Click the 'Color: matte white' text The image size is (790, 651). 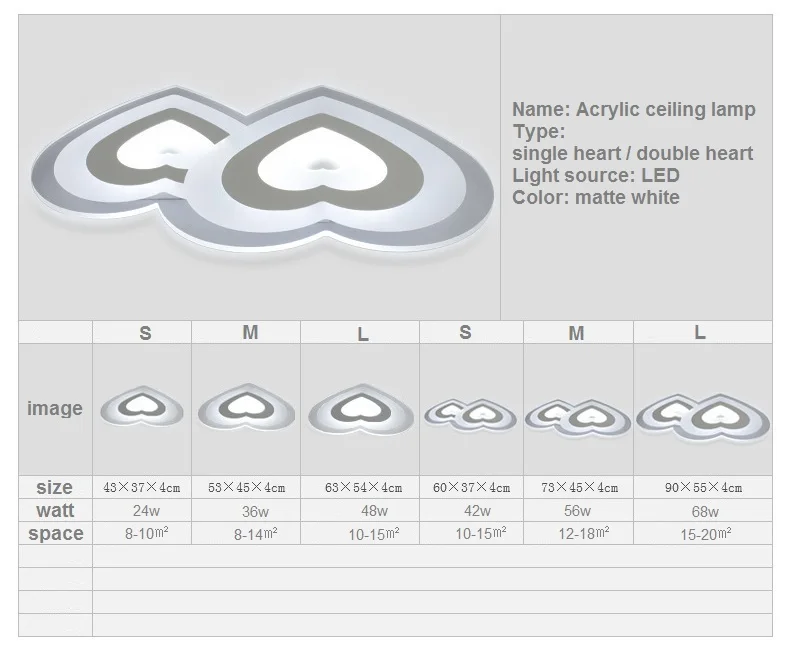(x=596, y=197)
